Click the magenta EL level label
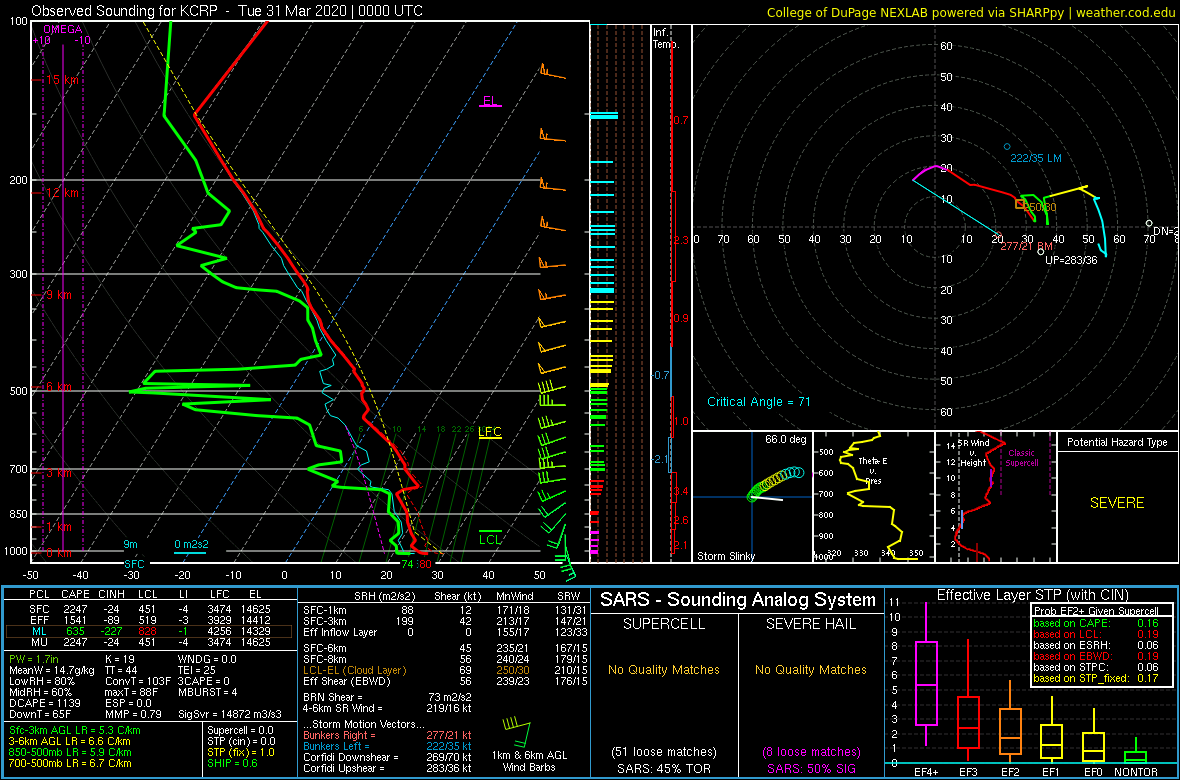The width and height of the screenshot is (1180, 780). point(491,102)
